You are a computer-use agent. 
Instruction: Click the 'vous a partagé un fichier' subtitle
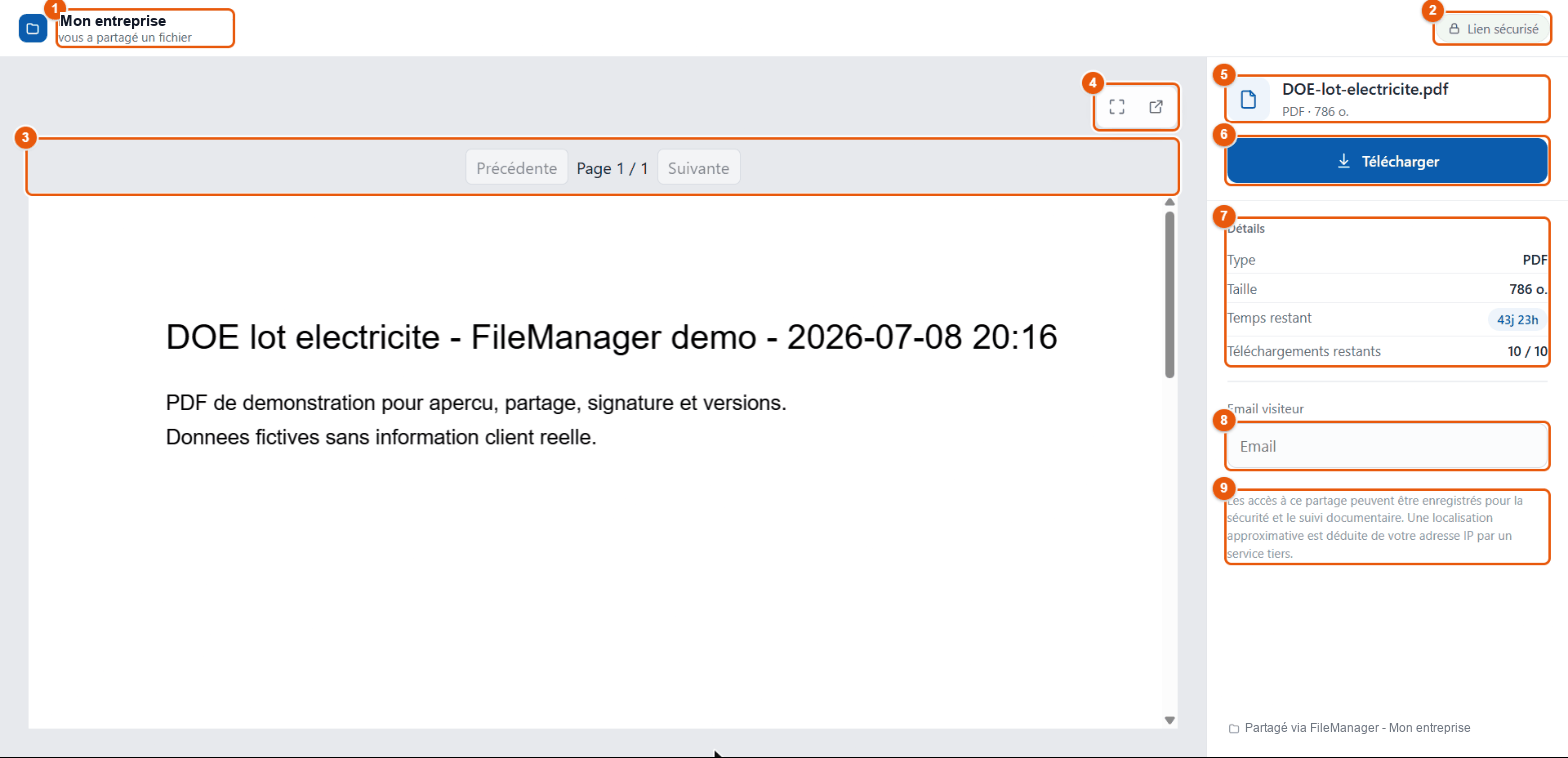[125, 37]
